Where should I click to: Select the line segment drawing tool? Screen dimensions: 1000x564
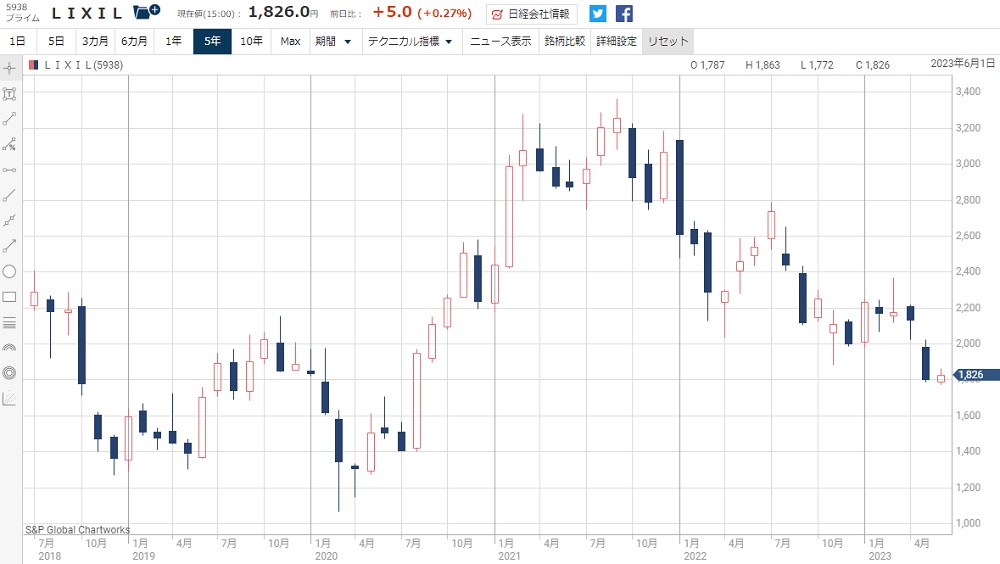pyautogui.click(x=9, y=119)
